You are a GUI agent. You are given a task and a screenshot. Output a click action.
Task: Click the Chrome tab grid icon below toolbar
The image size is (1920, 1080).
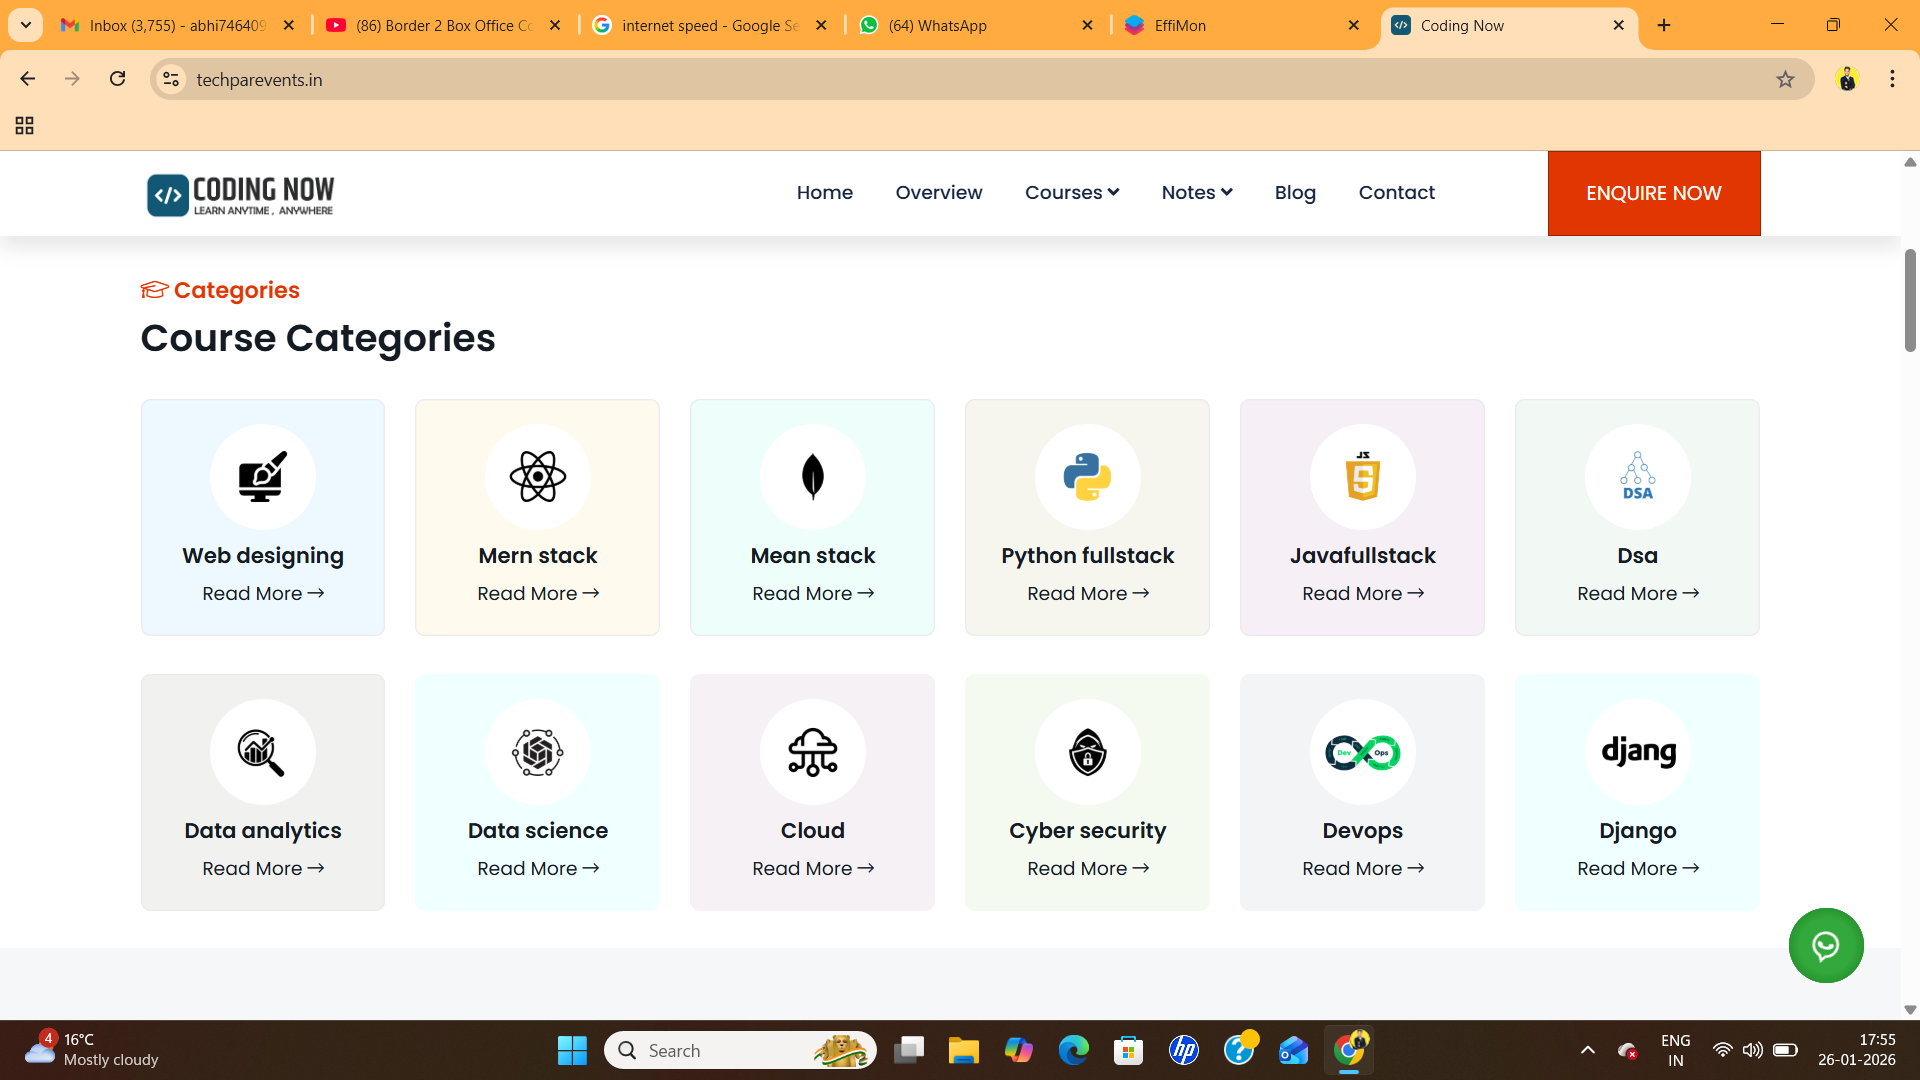tap(24, 126)
